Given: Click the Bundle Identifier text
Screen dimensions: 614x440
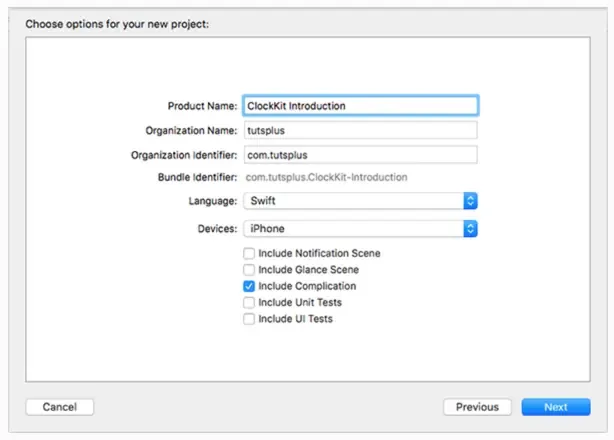Looking at the screenshot, I should (326, 177).
